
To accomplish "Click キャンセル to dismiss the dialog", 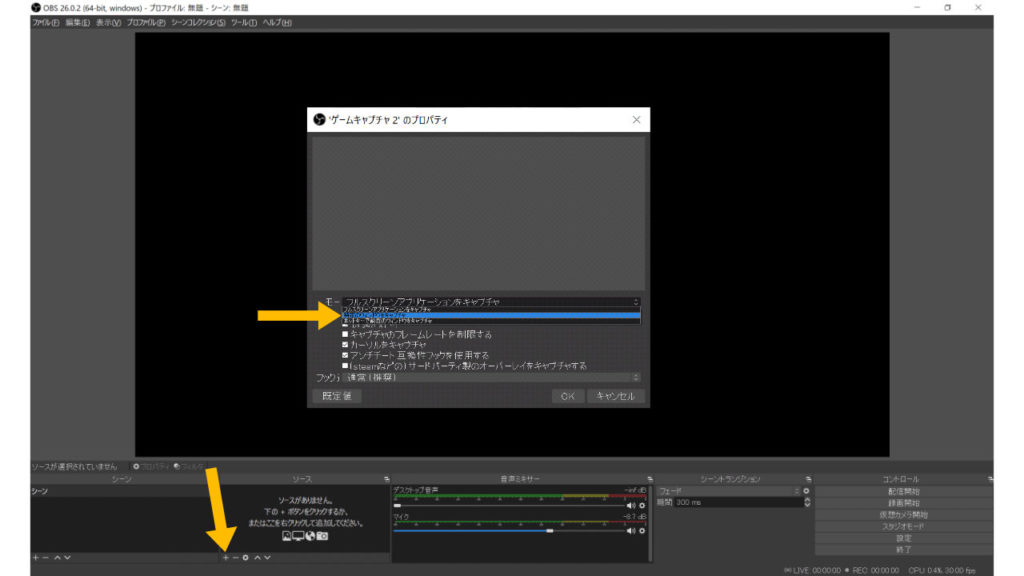I will coord(615,396).
